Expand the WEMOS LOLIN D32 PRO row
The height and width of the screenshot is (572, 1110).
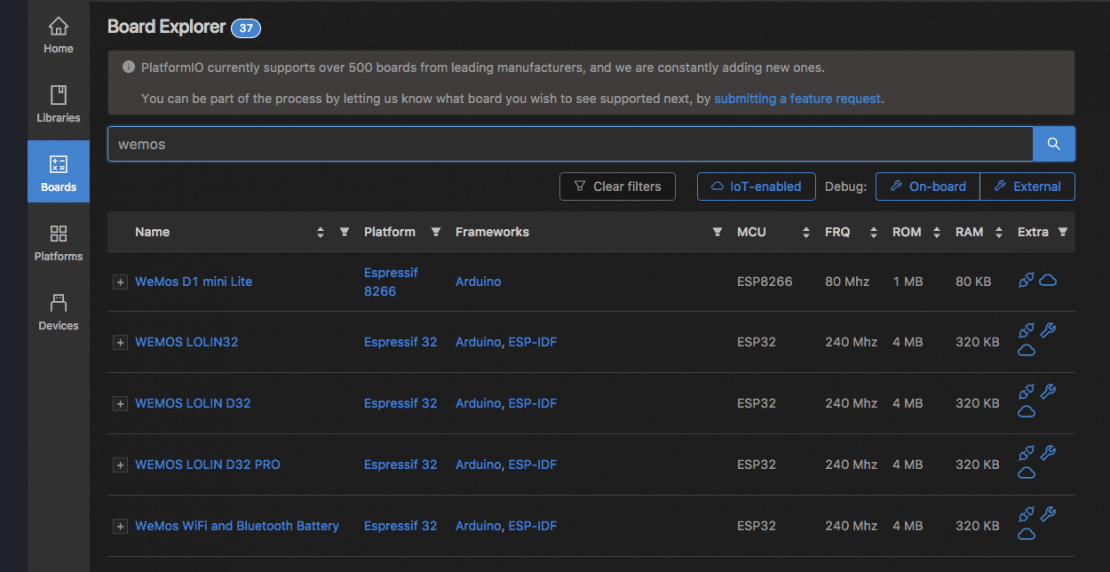(120, 465)
